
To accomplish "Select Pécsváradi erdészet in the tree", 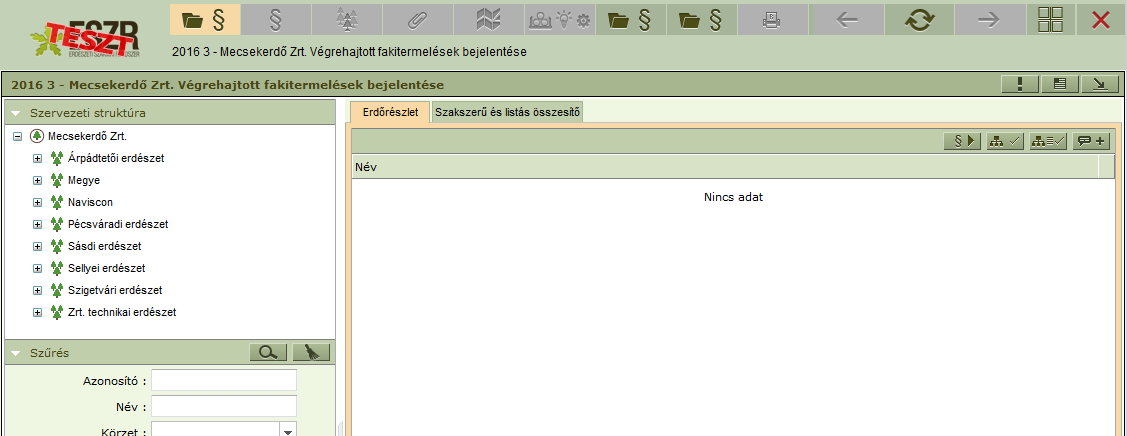I will pyautogui.click(x=118, y=224).
